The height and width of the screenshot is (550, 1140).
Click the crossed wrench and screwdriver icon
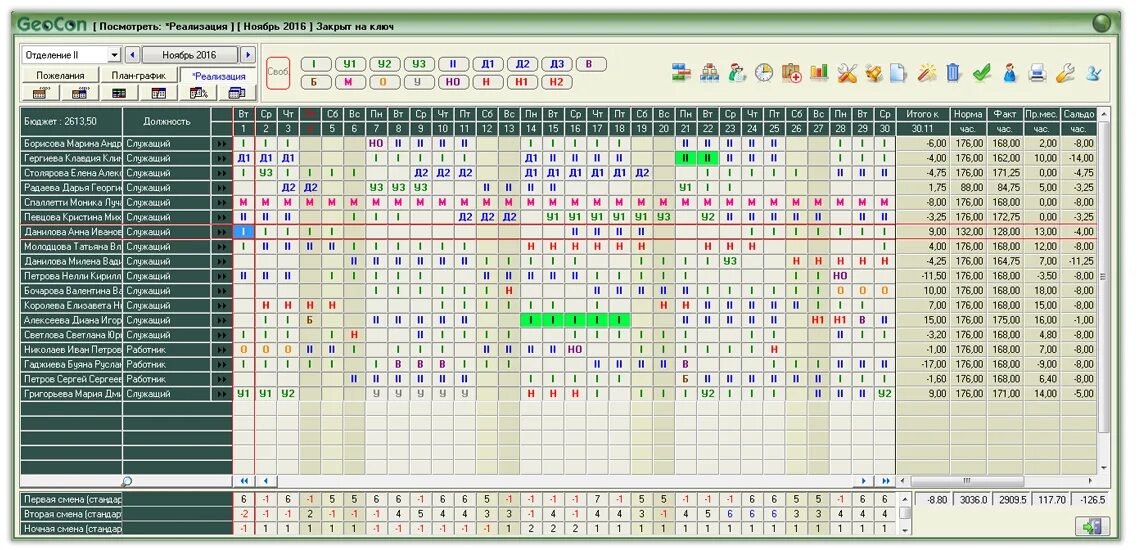click(x=848, y=72)
